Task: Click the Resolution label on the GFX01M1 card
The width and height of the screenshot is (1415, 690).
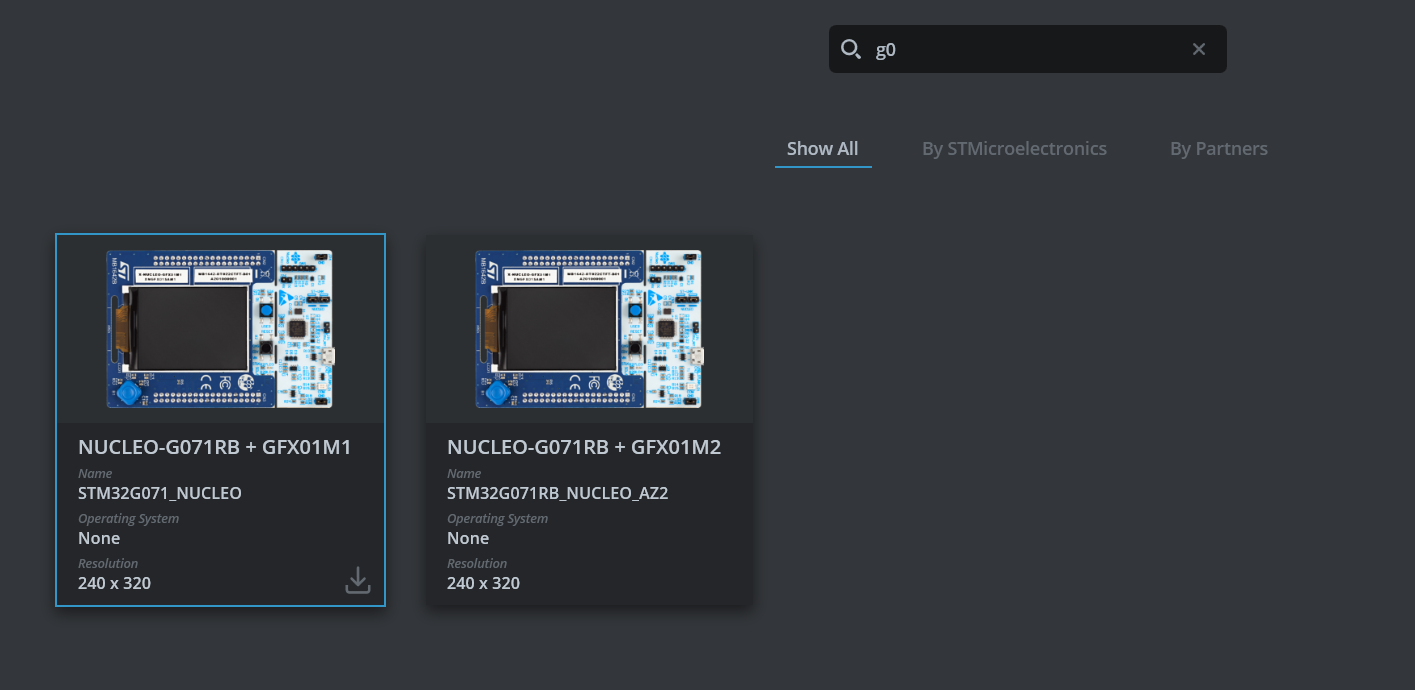Action: coord(108,562)
